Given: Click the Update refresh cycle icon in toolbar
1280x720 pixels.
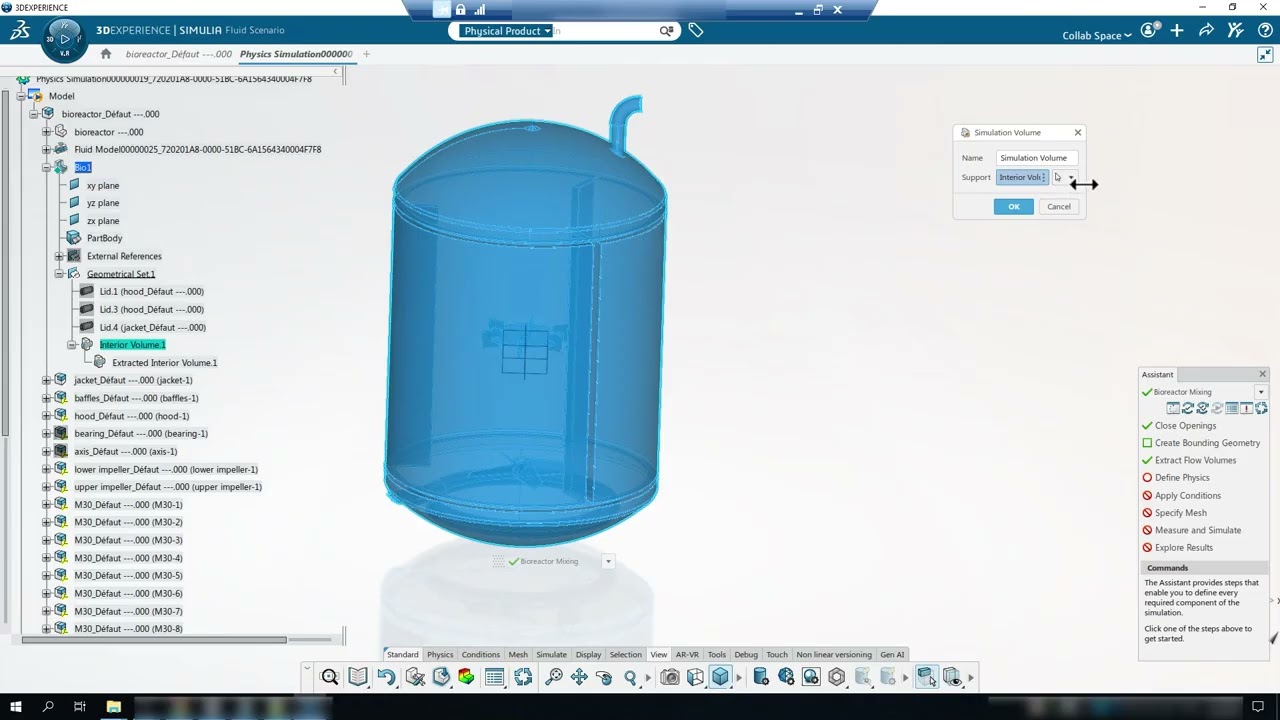Looking at the screenshot, I should click(523, 677).
